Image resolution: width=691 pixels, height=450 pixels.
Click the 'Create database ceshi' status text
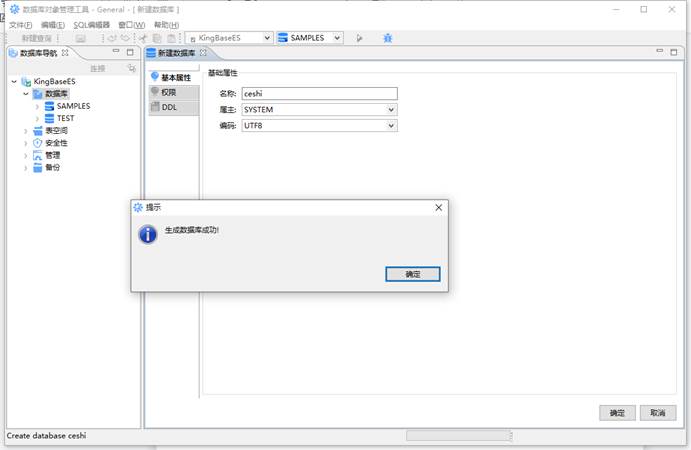(46, 435)
